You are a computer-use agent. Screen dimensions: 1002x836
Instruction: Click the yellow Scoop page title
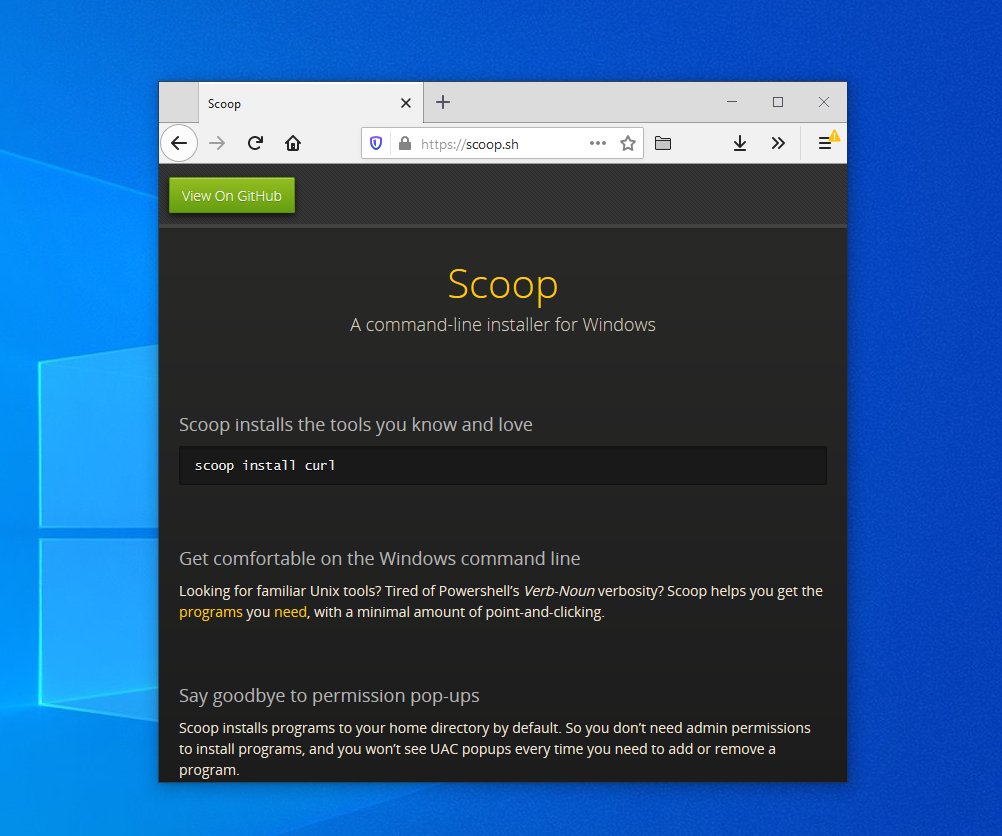click(503, 284)
